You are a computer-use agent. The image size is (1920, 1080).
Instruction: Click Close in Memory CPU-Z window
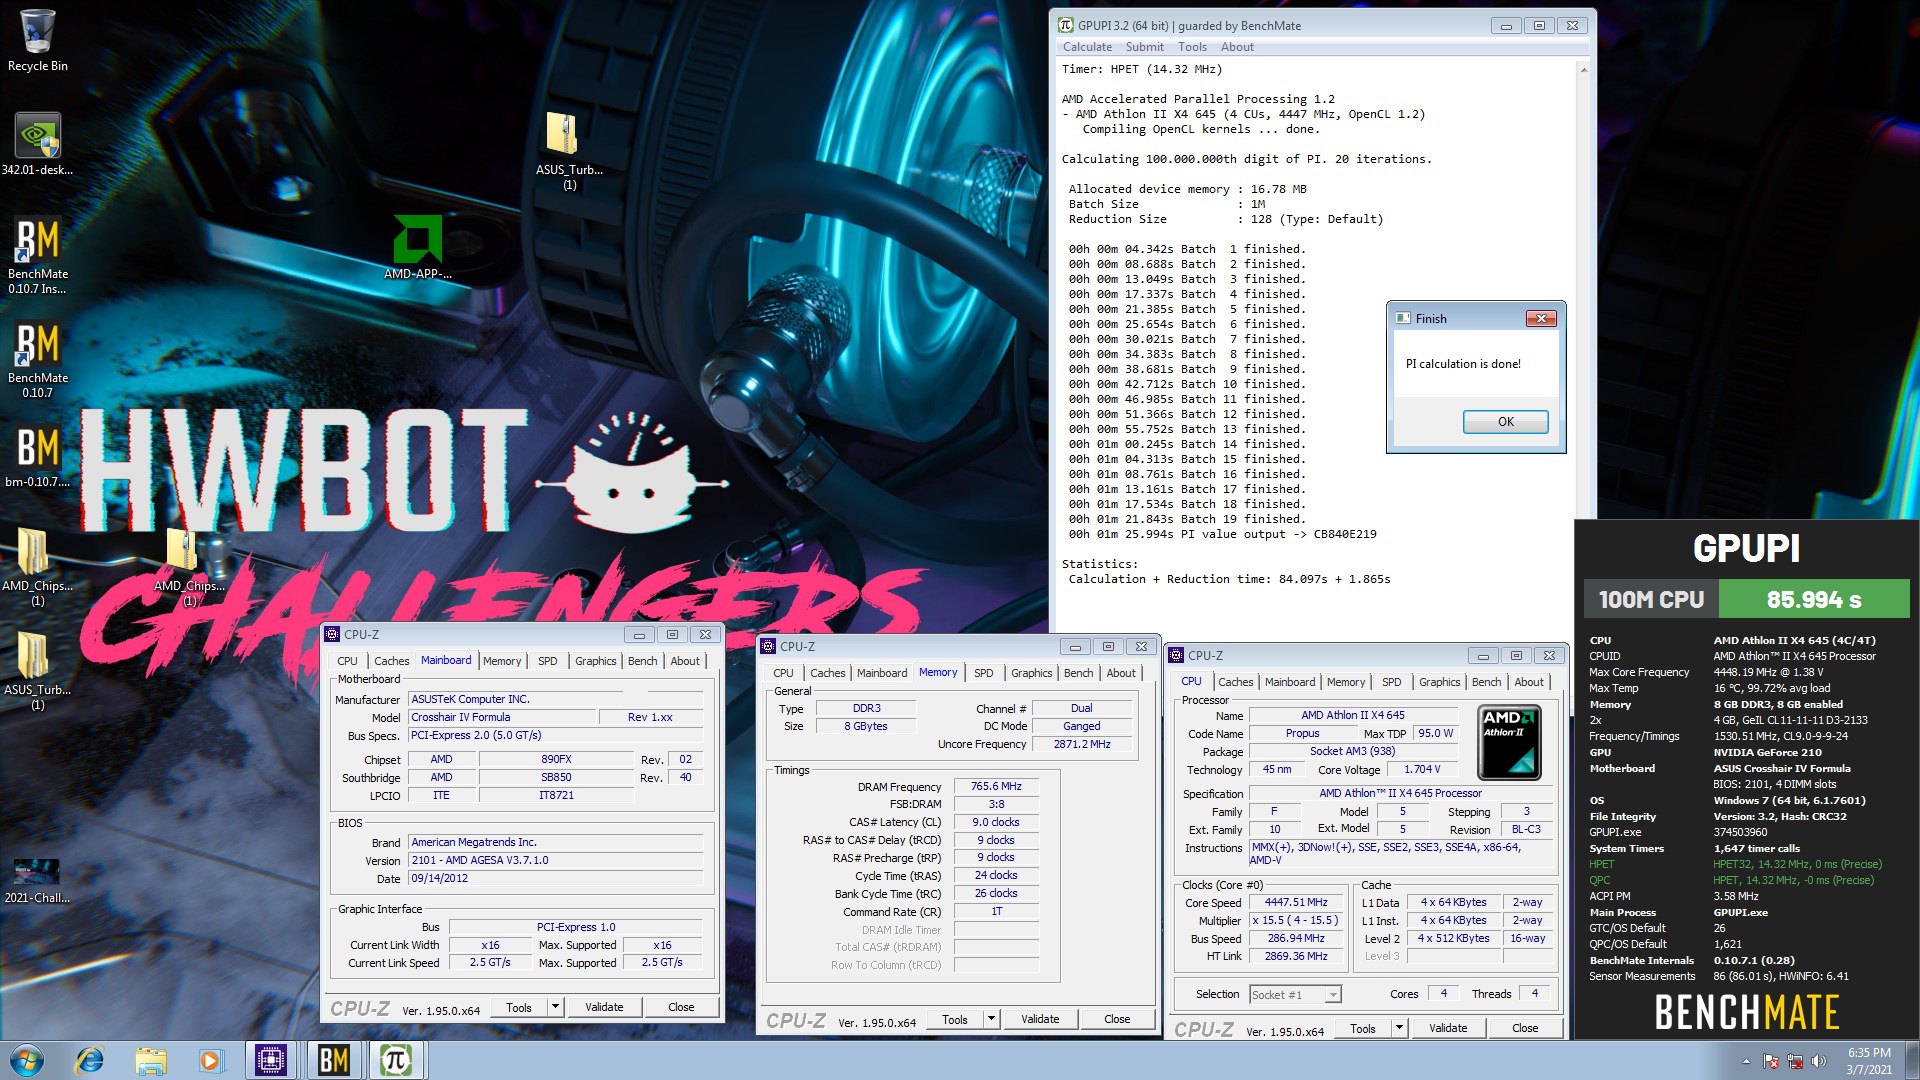(x=1117, y=1019)
